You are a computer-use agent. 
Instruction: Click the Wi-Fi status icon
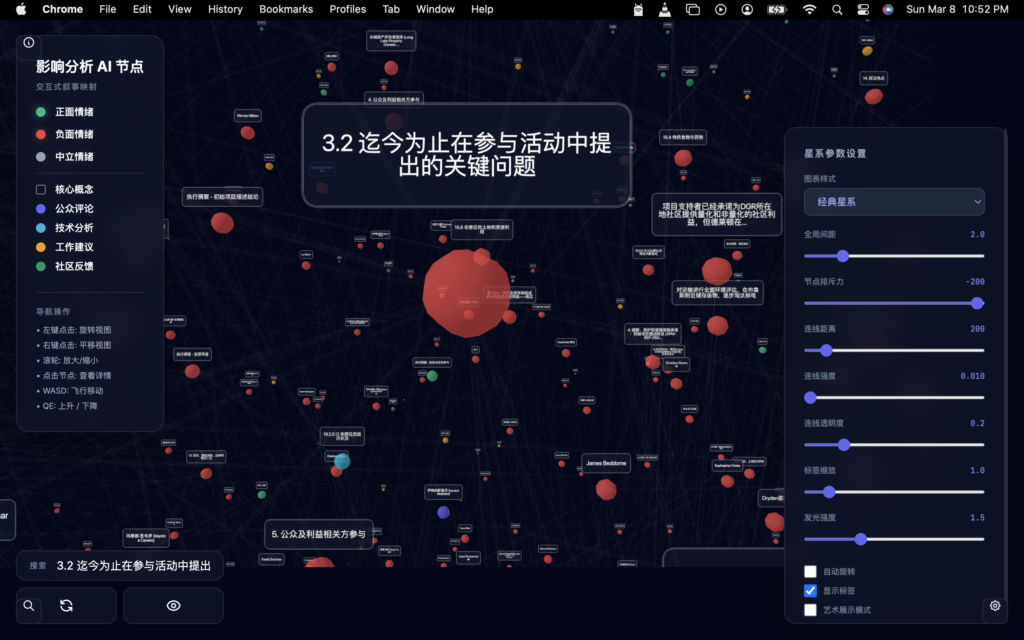[809, 9]
